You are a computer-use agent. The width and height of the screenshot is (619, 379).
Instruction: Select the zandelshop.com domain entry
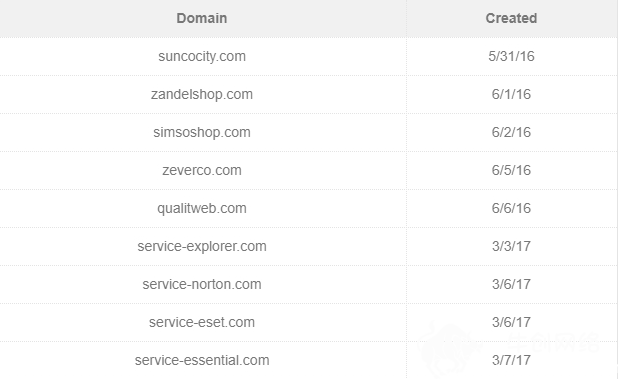click(202, 94)
